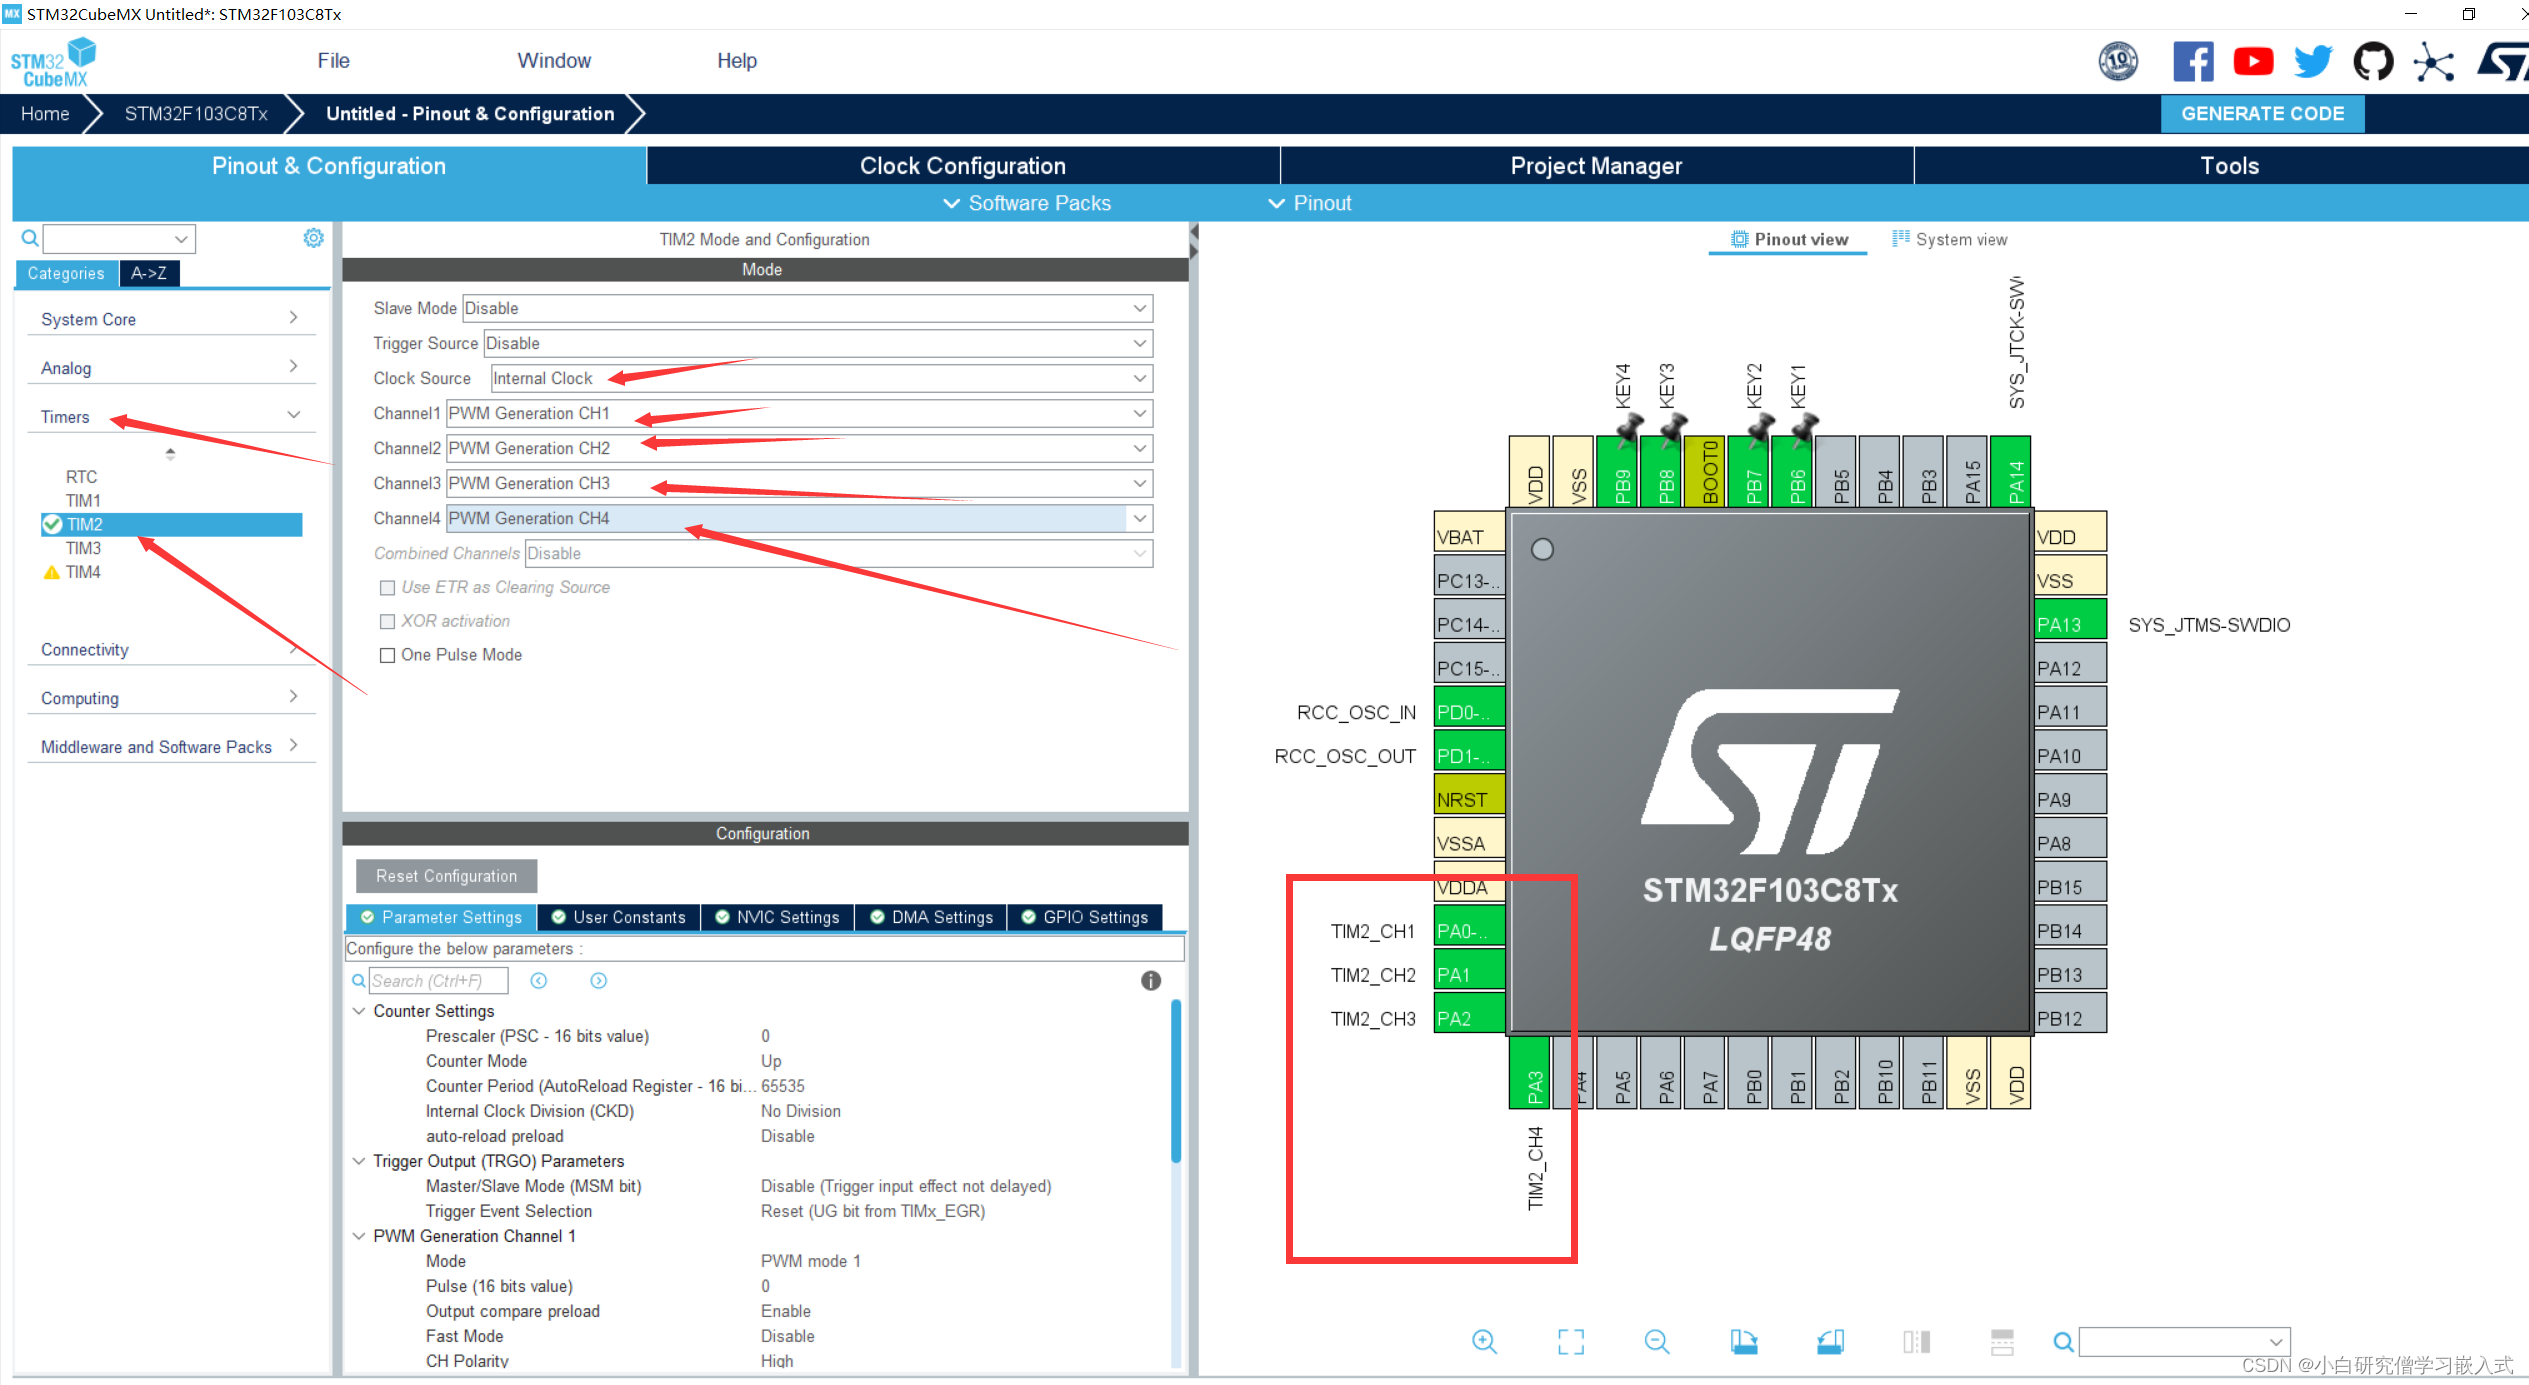Enable One Pulse Mode checkbox
The width and height of the screenshot is (2529, 1385).
pyautogui.click(x=388, y=656)
